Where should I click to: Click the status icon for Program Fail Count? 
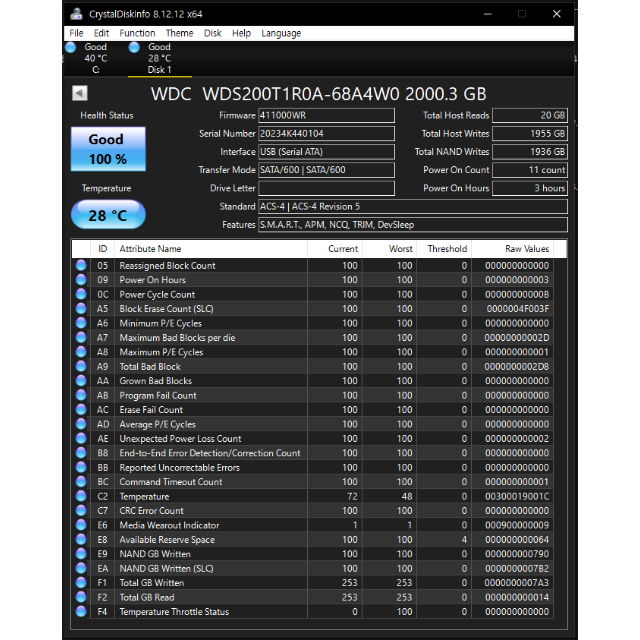(x=81, y=395)
